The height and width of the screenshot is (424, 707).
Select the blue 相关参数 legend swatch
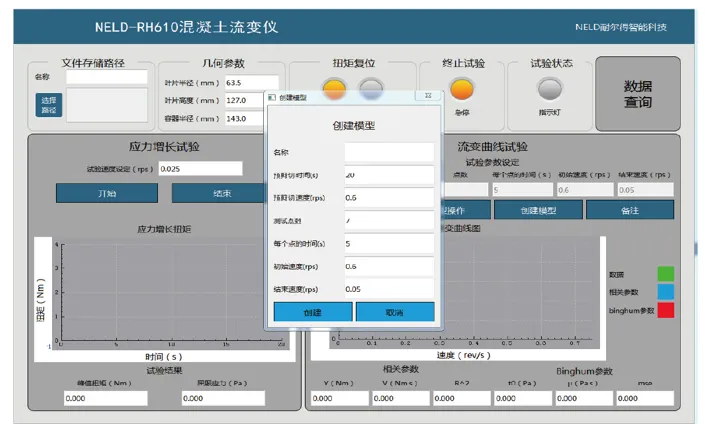(665, 291)
